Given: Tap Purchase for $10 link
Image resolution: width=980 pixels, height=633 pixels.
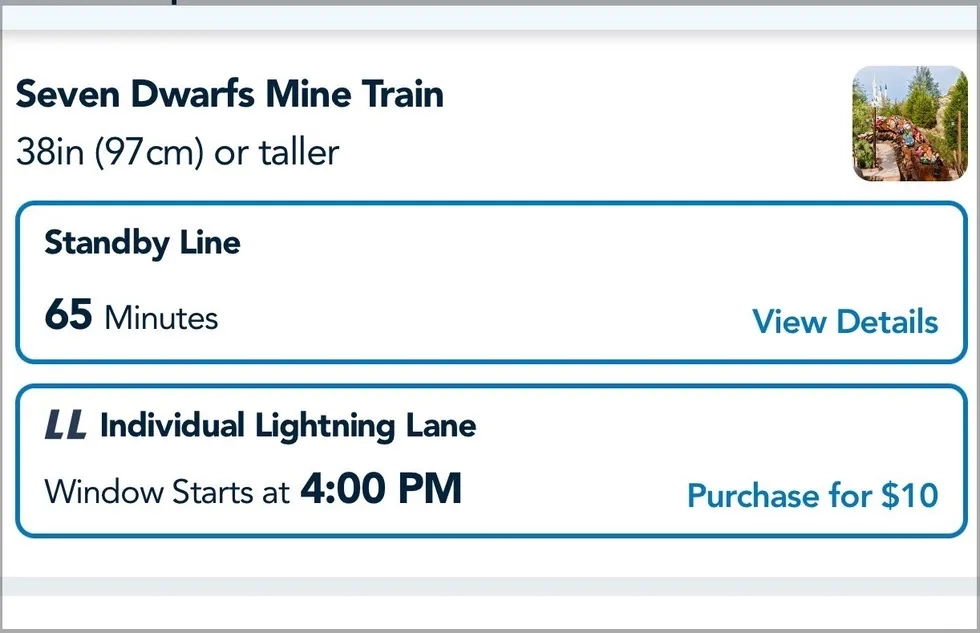Looking at the screenshot, I should [812, 495].
